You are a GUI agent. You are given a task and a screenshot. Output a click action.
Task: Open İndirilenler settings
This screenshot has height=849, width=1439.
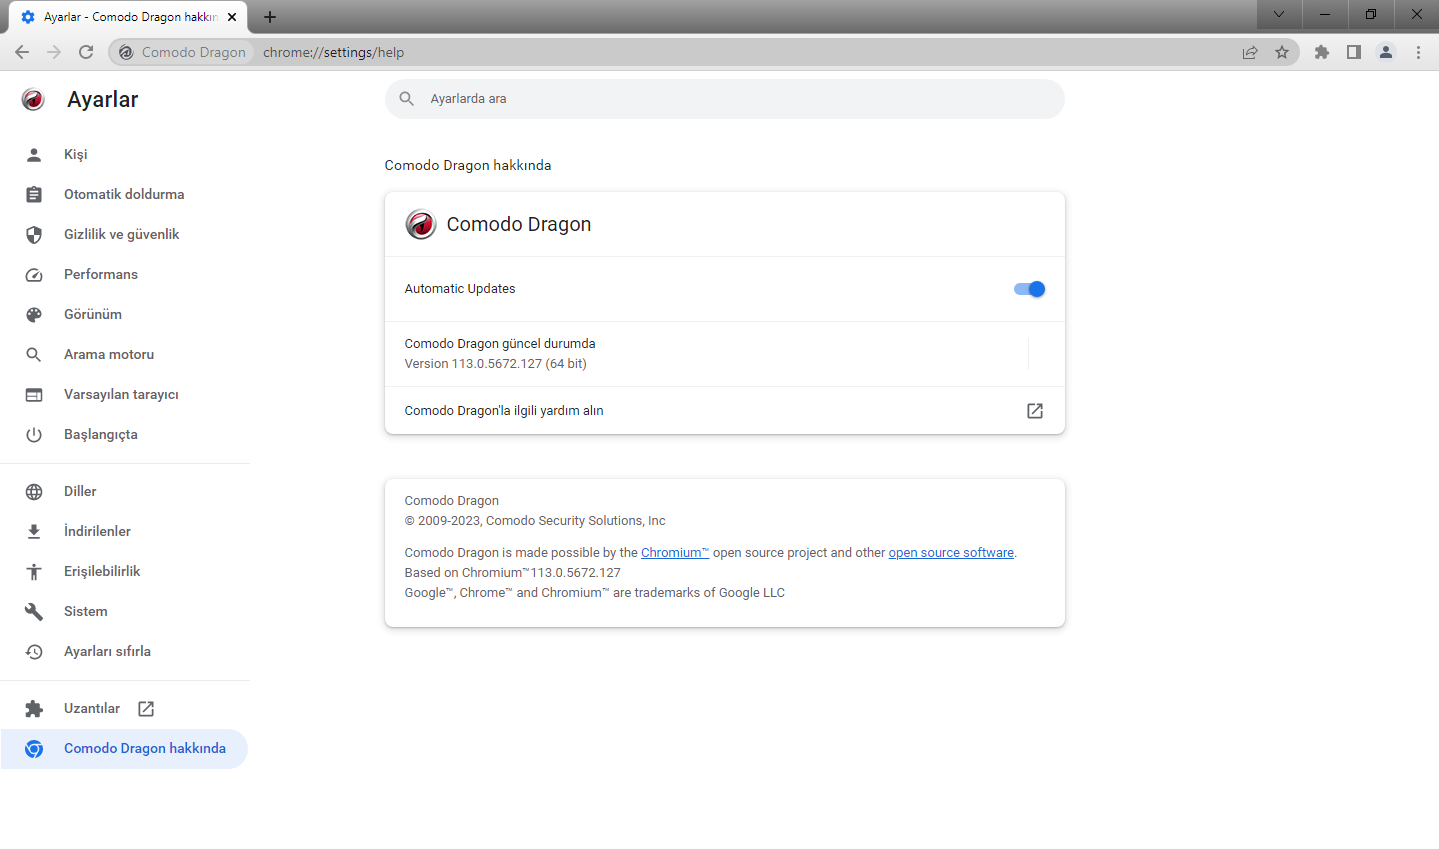tap(124, 531)
